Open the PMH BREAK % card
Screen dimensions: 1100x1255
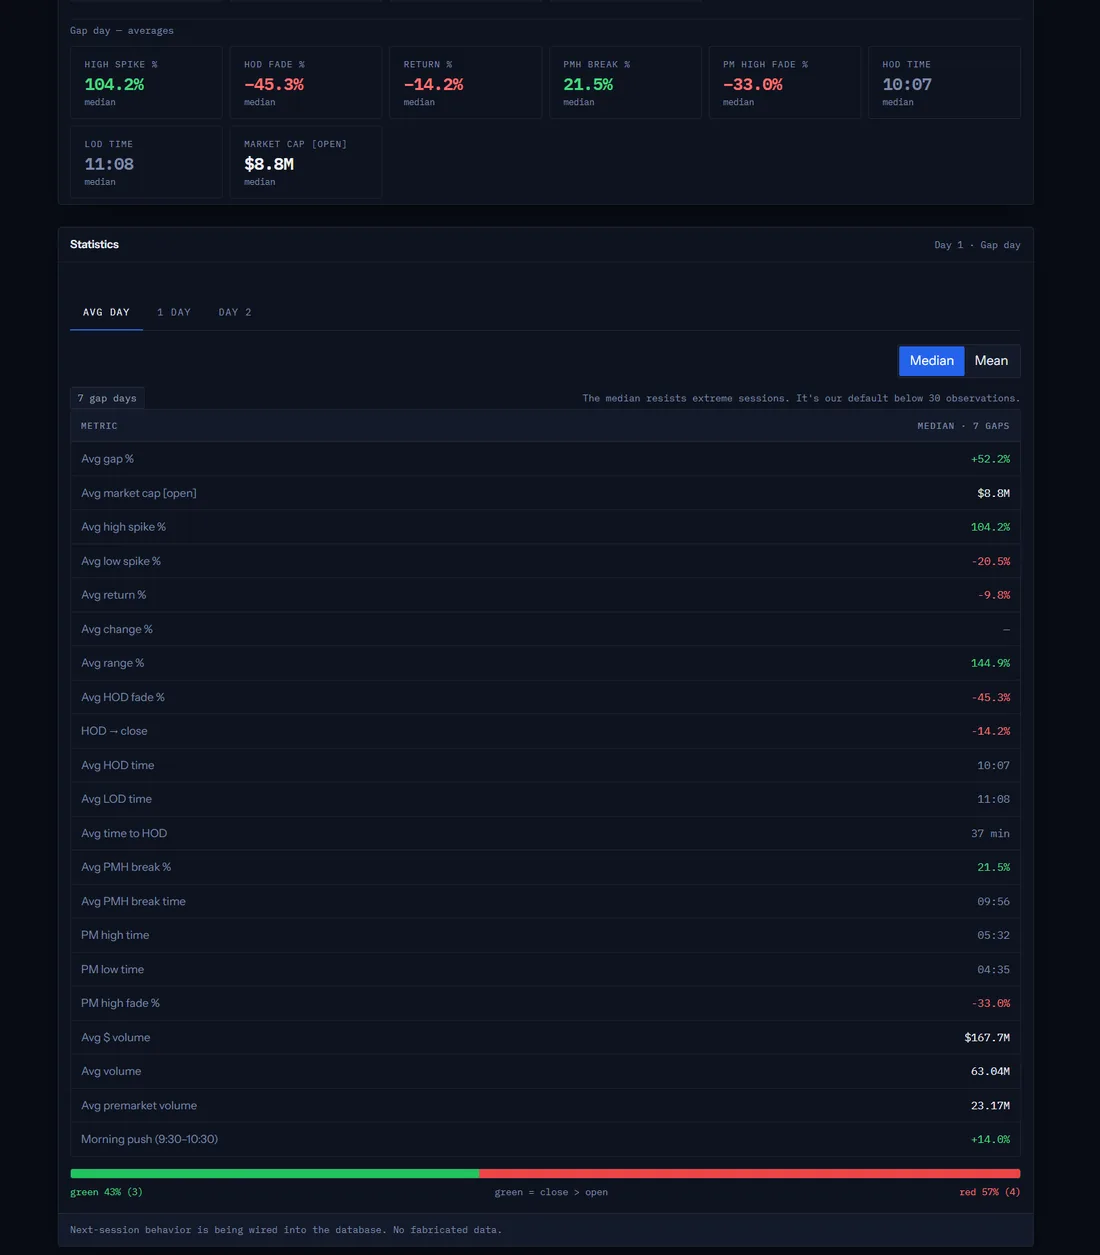(625, 83)
